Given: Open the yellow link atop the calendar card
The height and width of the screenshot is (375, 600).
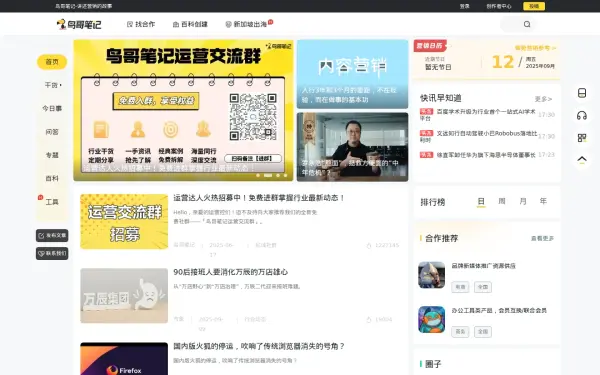Looking at the screenshot, I should pos(535,48).
